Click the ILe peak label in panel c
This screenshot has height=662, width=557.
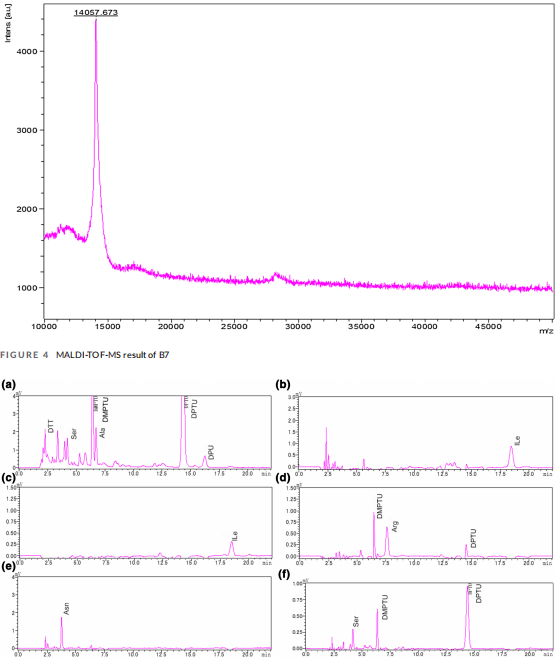click(235, 536)
